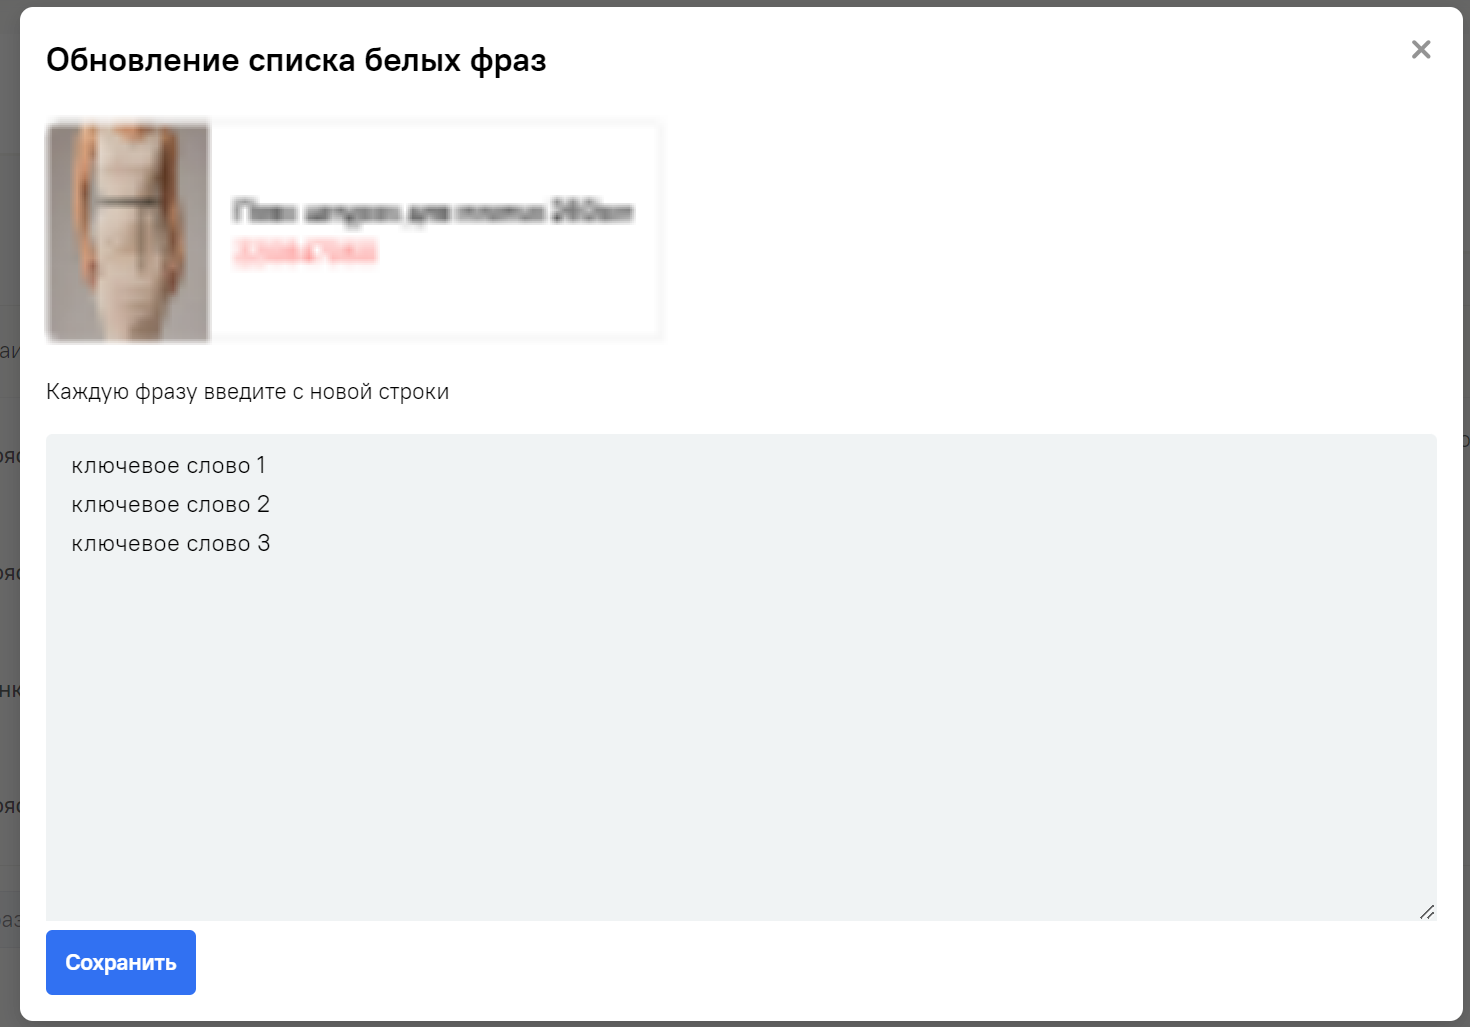Open the red product article number
Image resolution: width=1470 pixels, height=1027 pixels.
[305, 253]
